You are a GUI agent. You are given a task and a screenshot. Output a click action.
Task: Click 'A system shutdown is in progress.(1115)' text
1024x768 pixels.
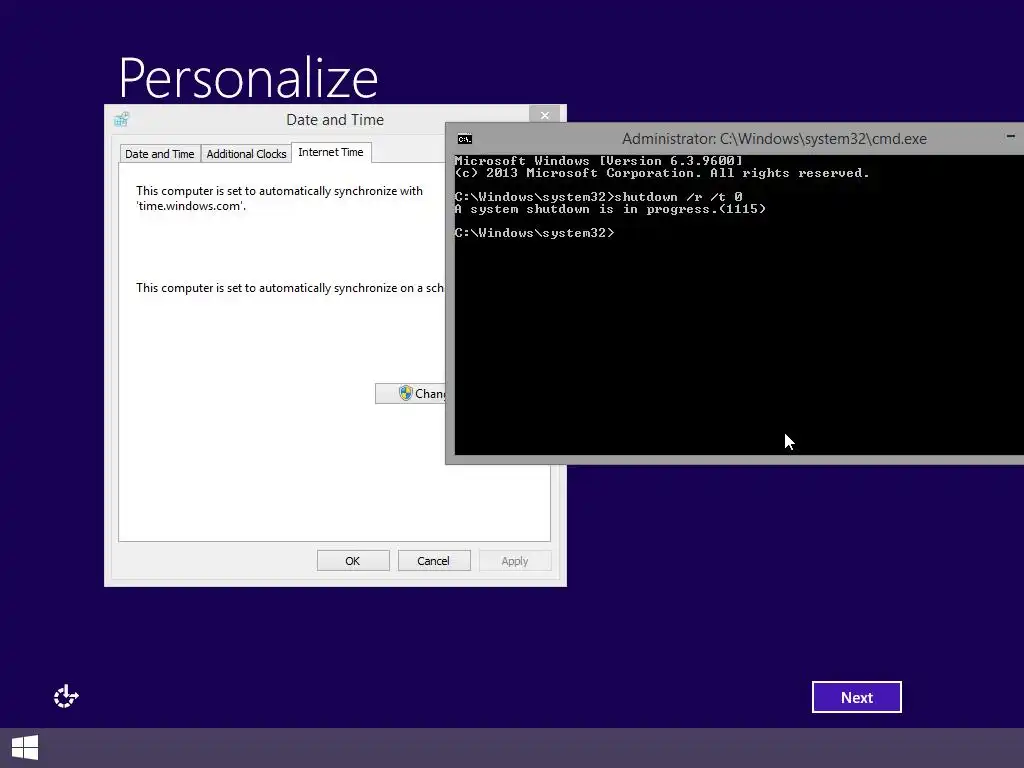click(x=610, y=209)
